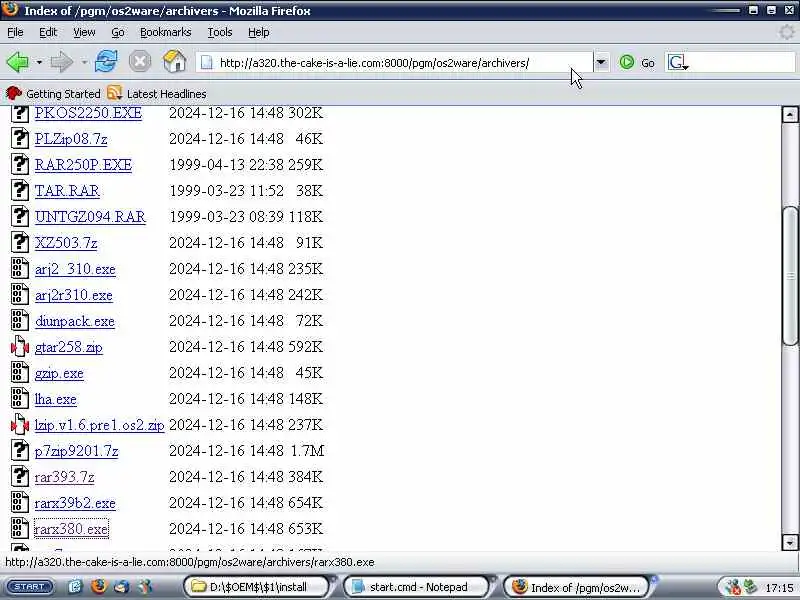Click the diunpack.exe link
800x600 pixels.
74,321
